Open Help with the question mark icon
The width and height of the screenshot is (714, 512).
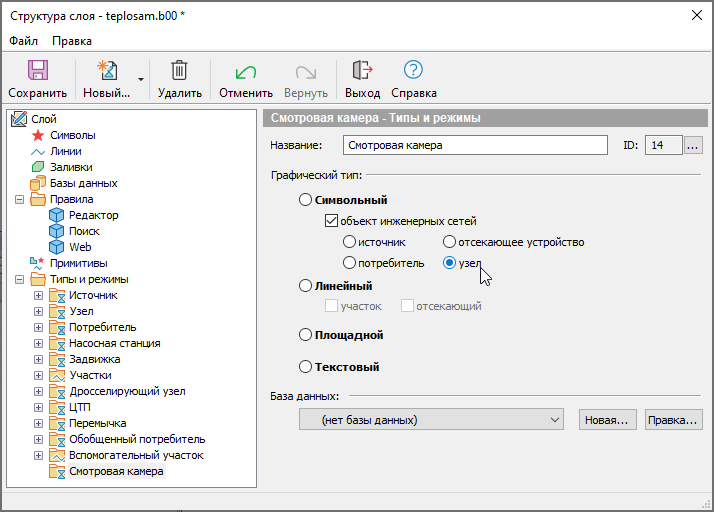[413, 71]
